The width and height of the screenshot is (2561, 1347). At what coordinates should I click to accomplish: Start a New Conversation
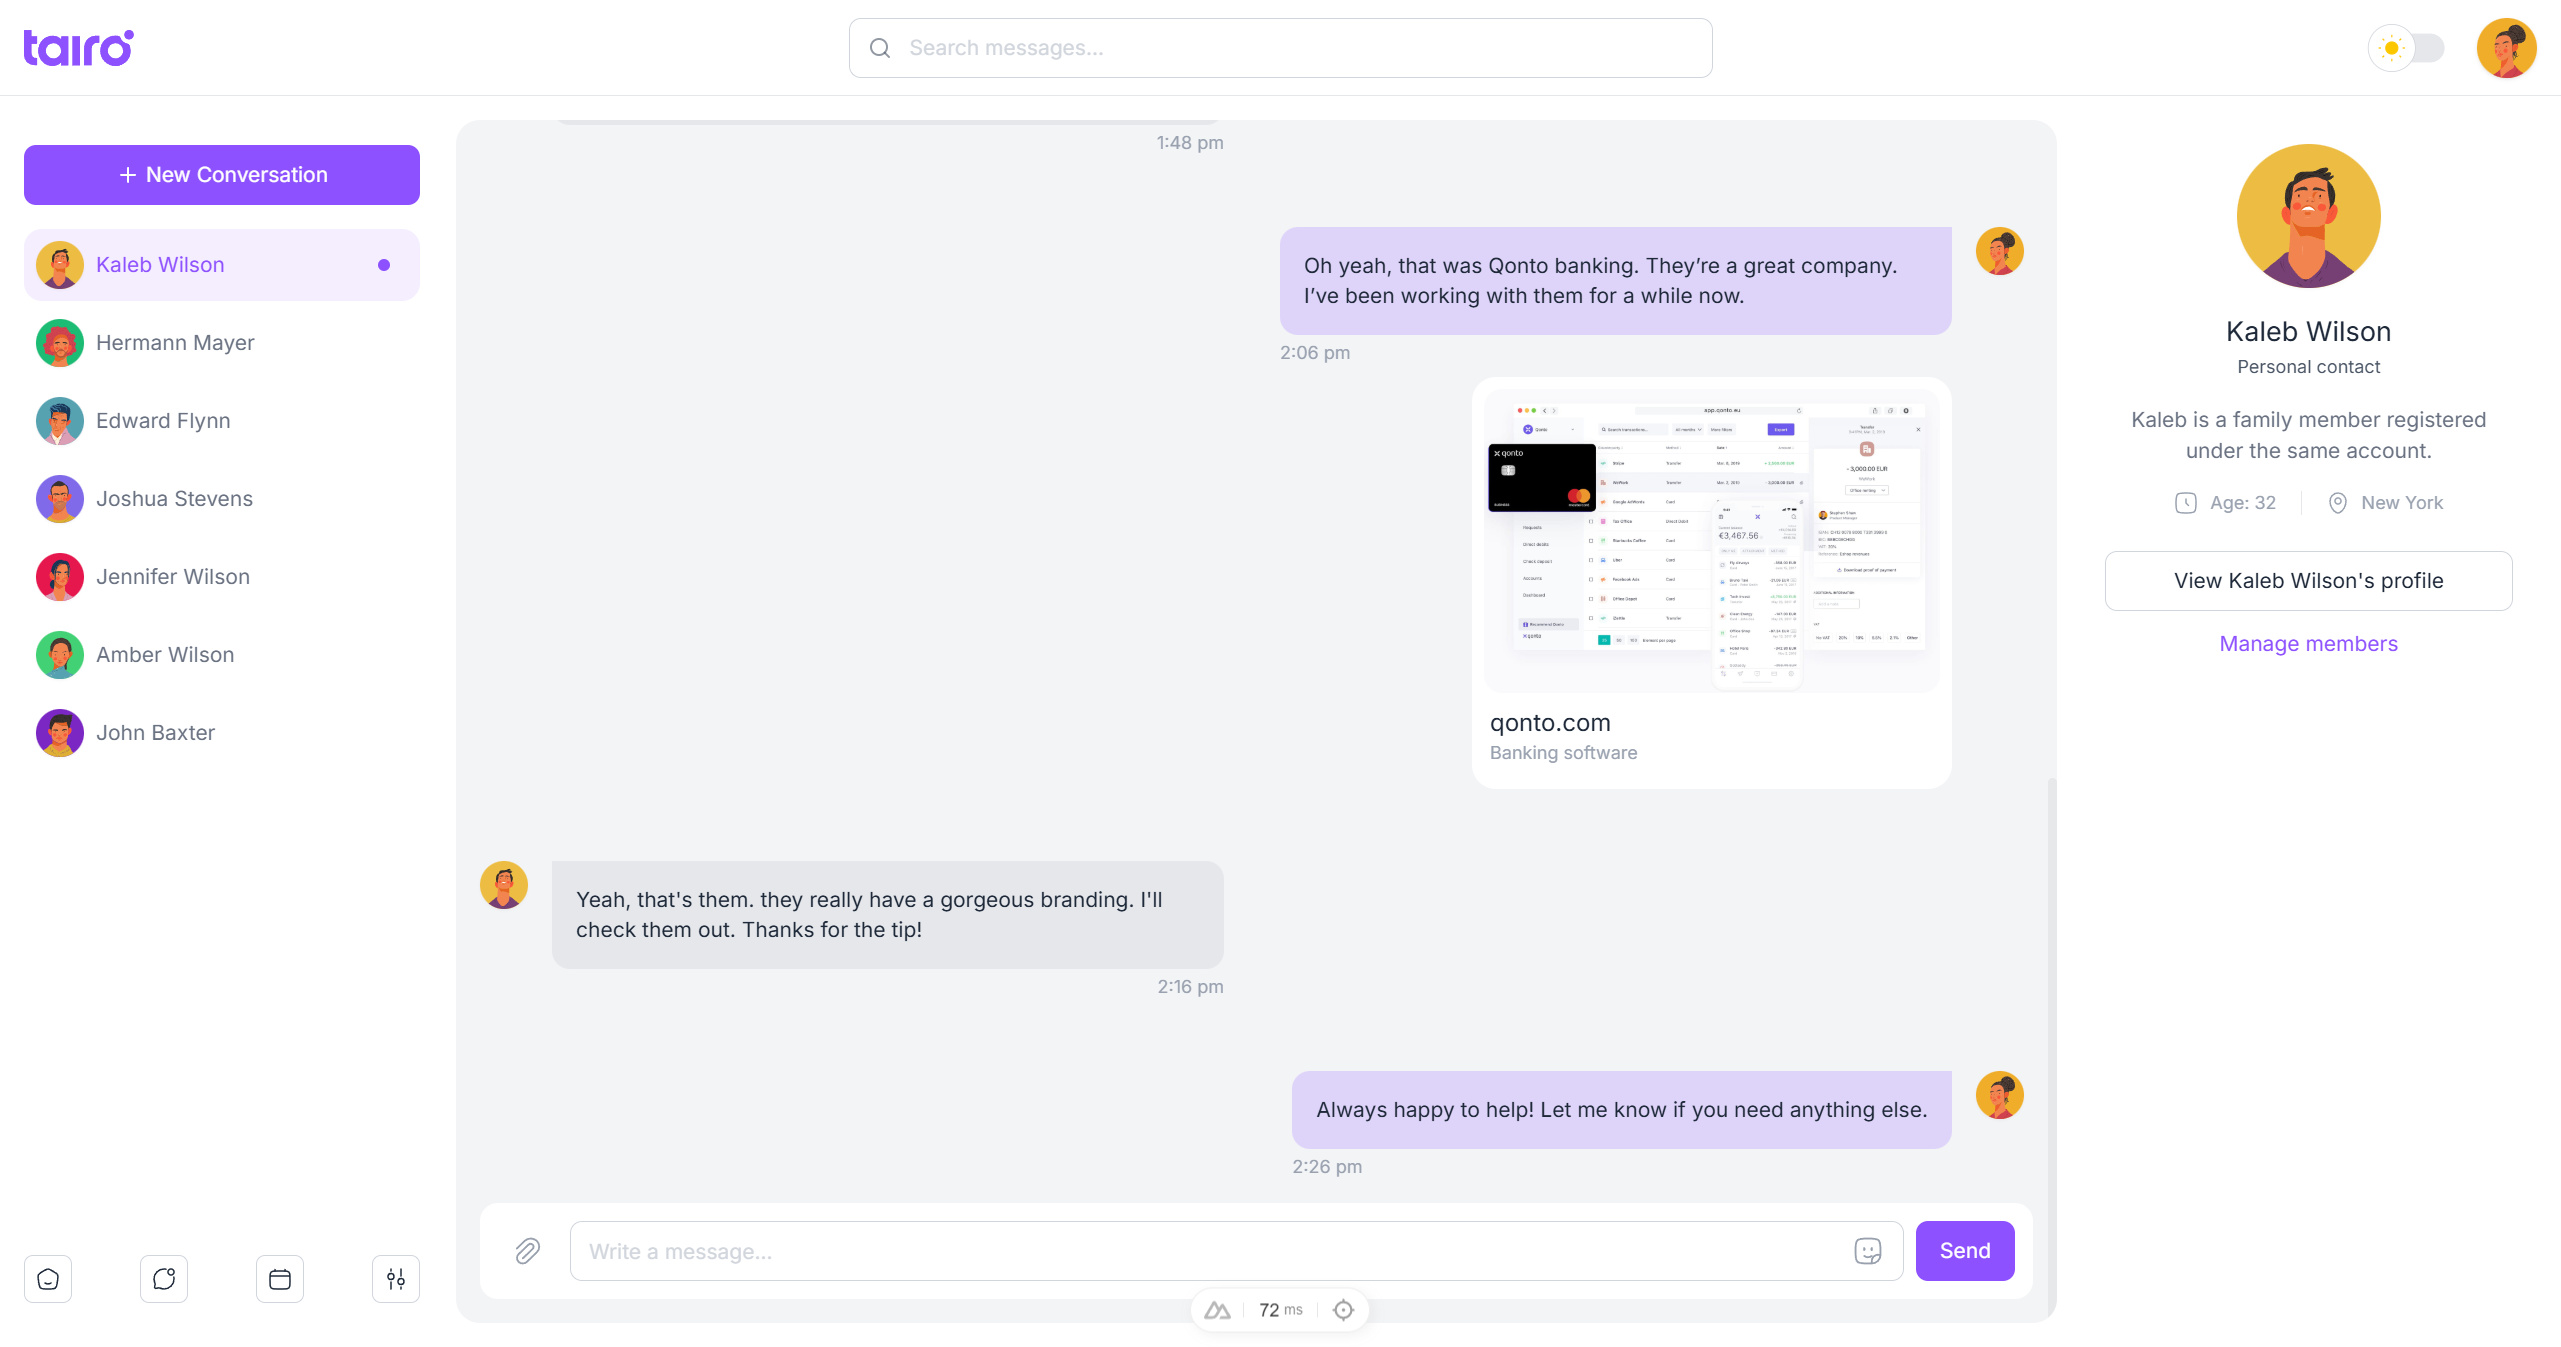(x=221, y=174)
